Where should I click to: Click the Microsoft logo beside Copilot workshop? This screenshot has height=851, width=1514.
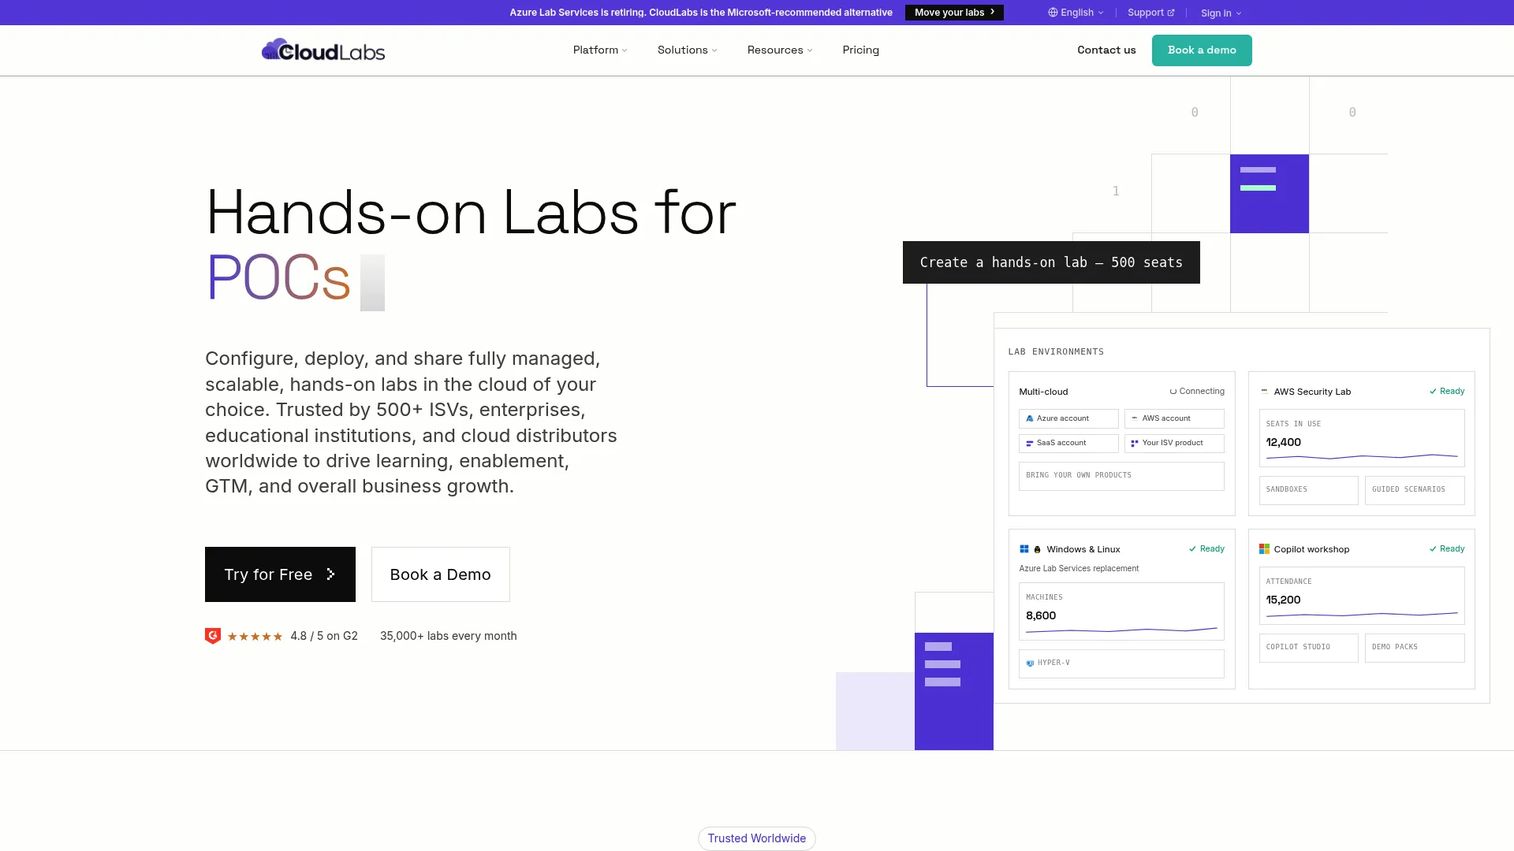[x=1264, y=549]
